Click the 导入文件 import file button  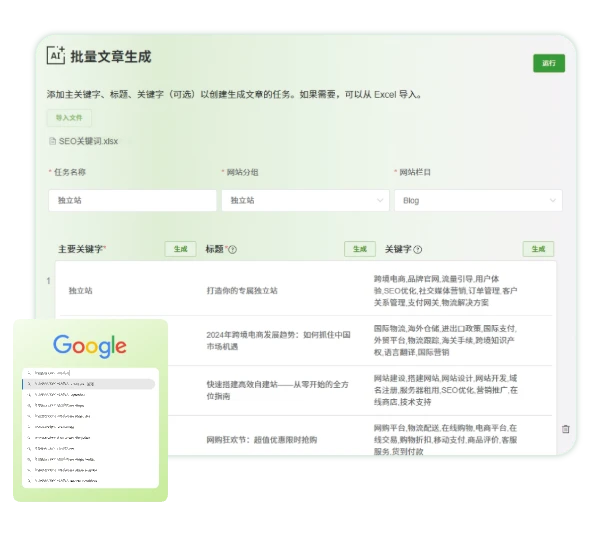(x=69, y=118)
